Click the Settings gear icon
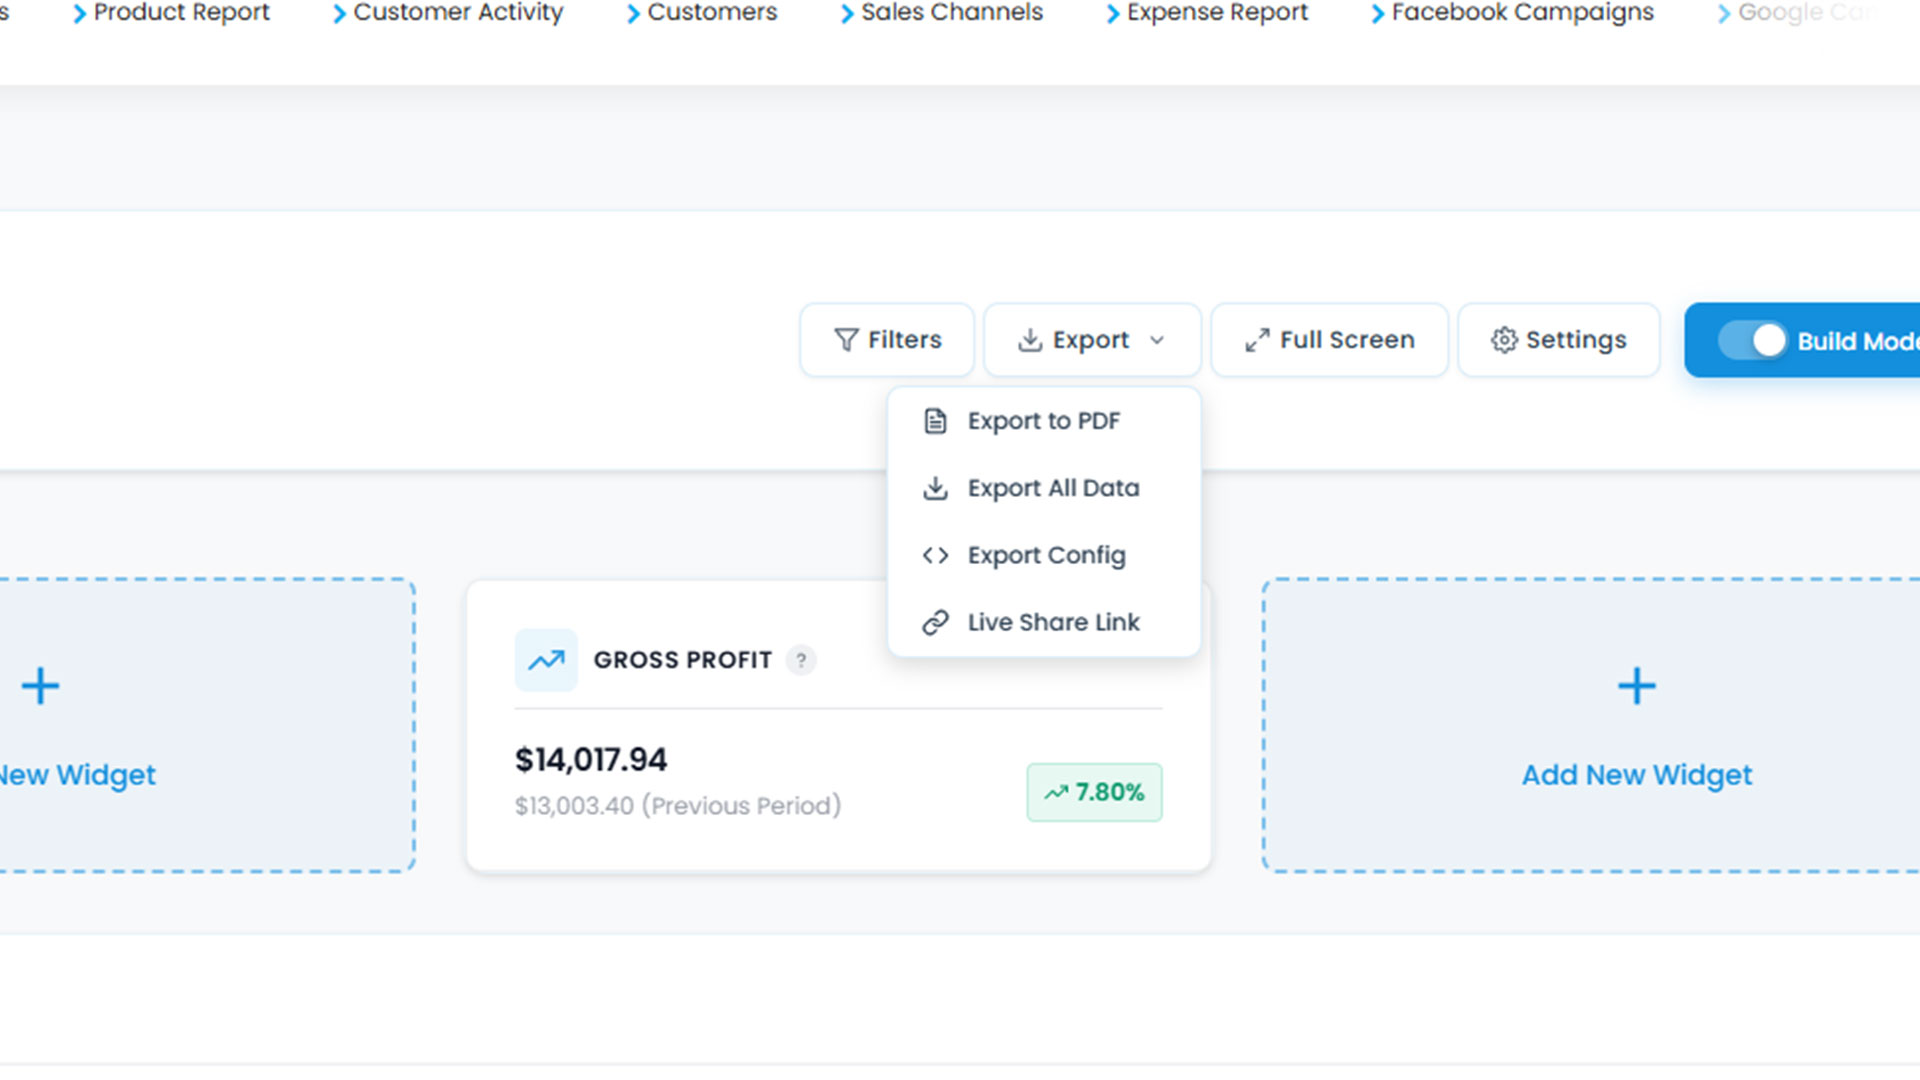Screen dimensions: 1920x1080 click(x=1504, y=340)
